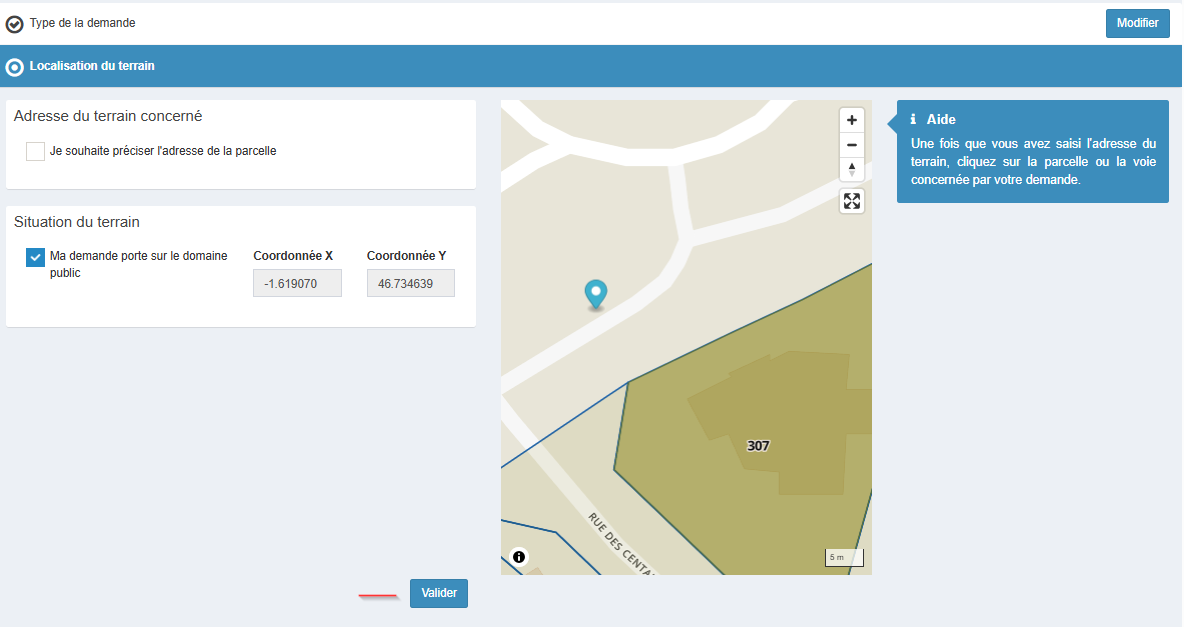Reset map orientation with compass button
Viewport: 1184px width, 627px height.
click(x=851, y=169)
